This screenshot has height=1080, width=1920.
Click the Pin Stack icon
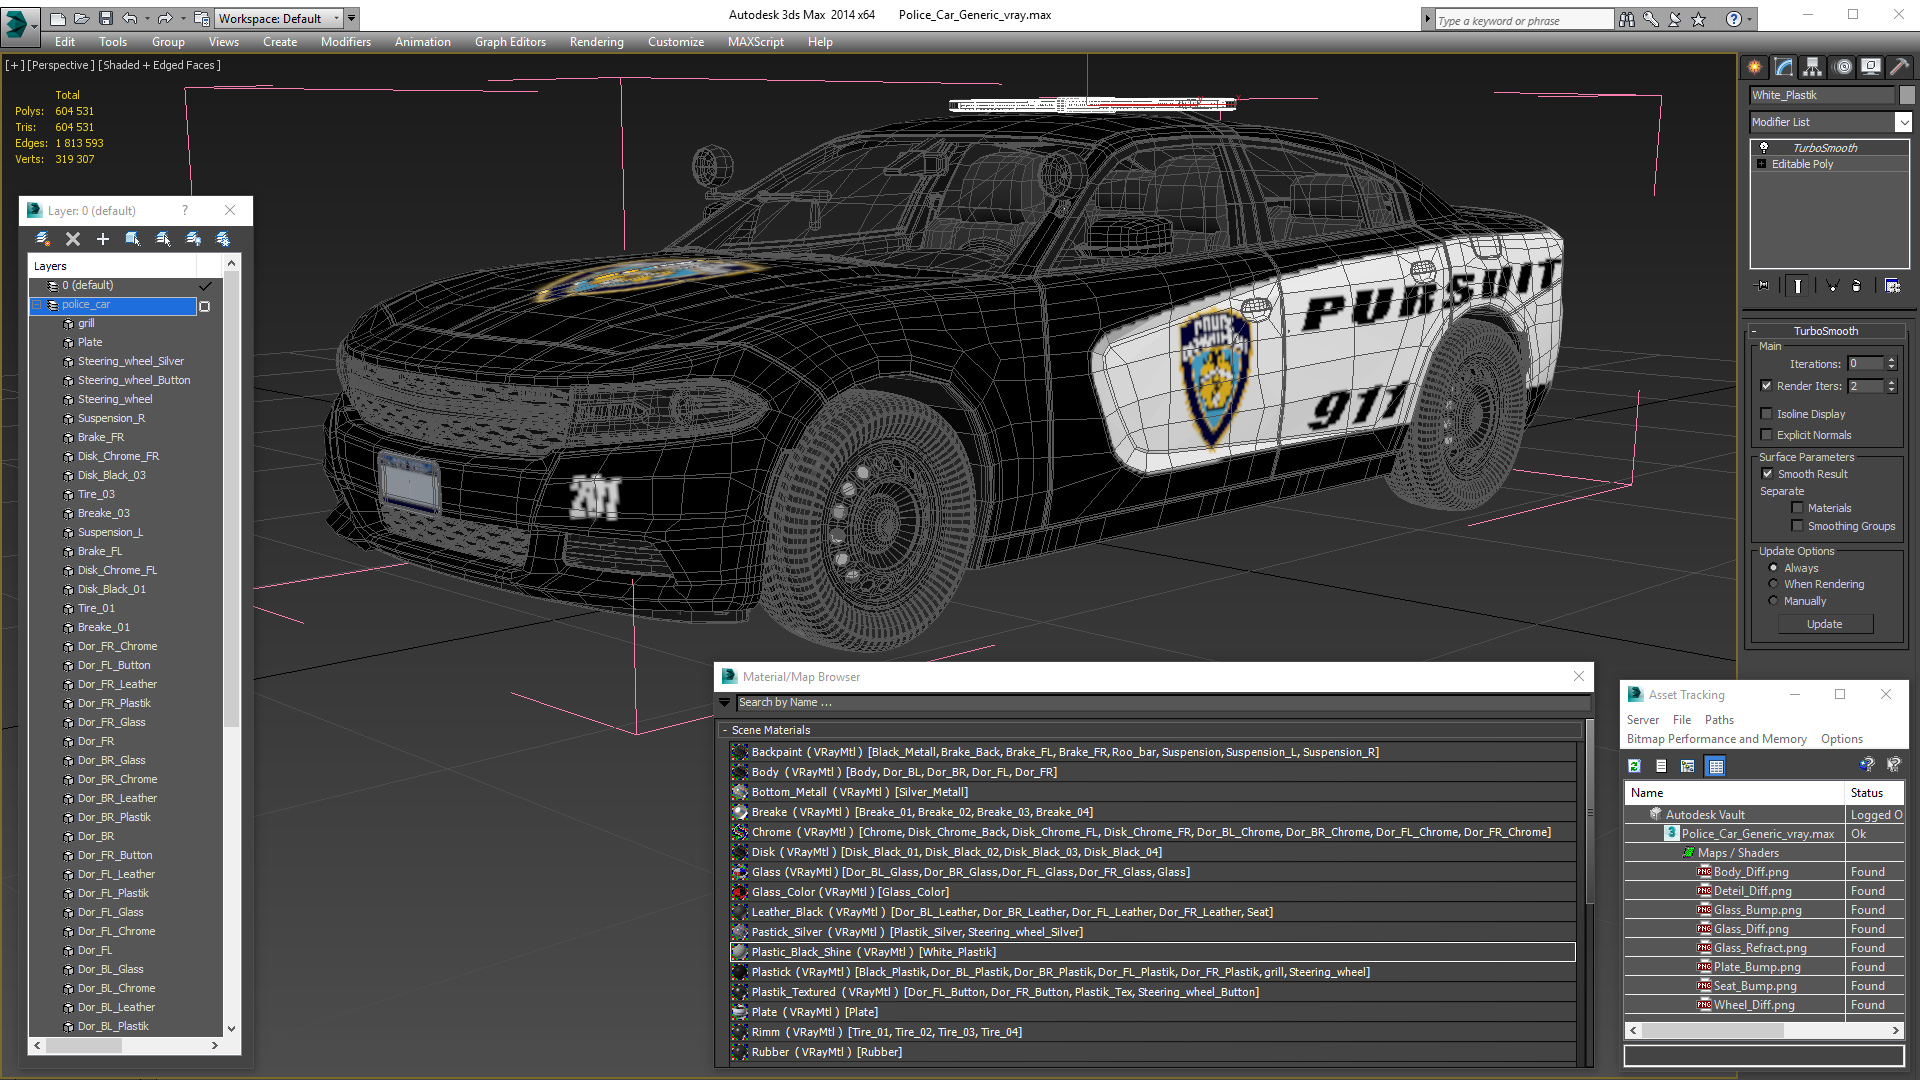(x=1763, y=286)
